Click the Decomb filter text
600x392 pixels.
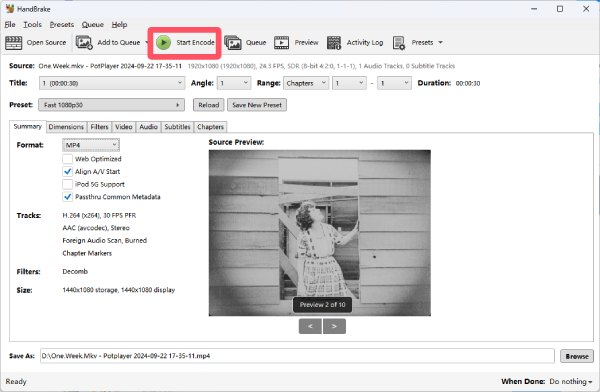pyautogui.click(x=75, y=271)
